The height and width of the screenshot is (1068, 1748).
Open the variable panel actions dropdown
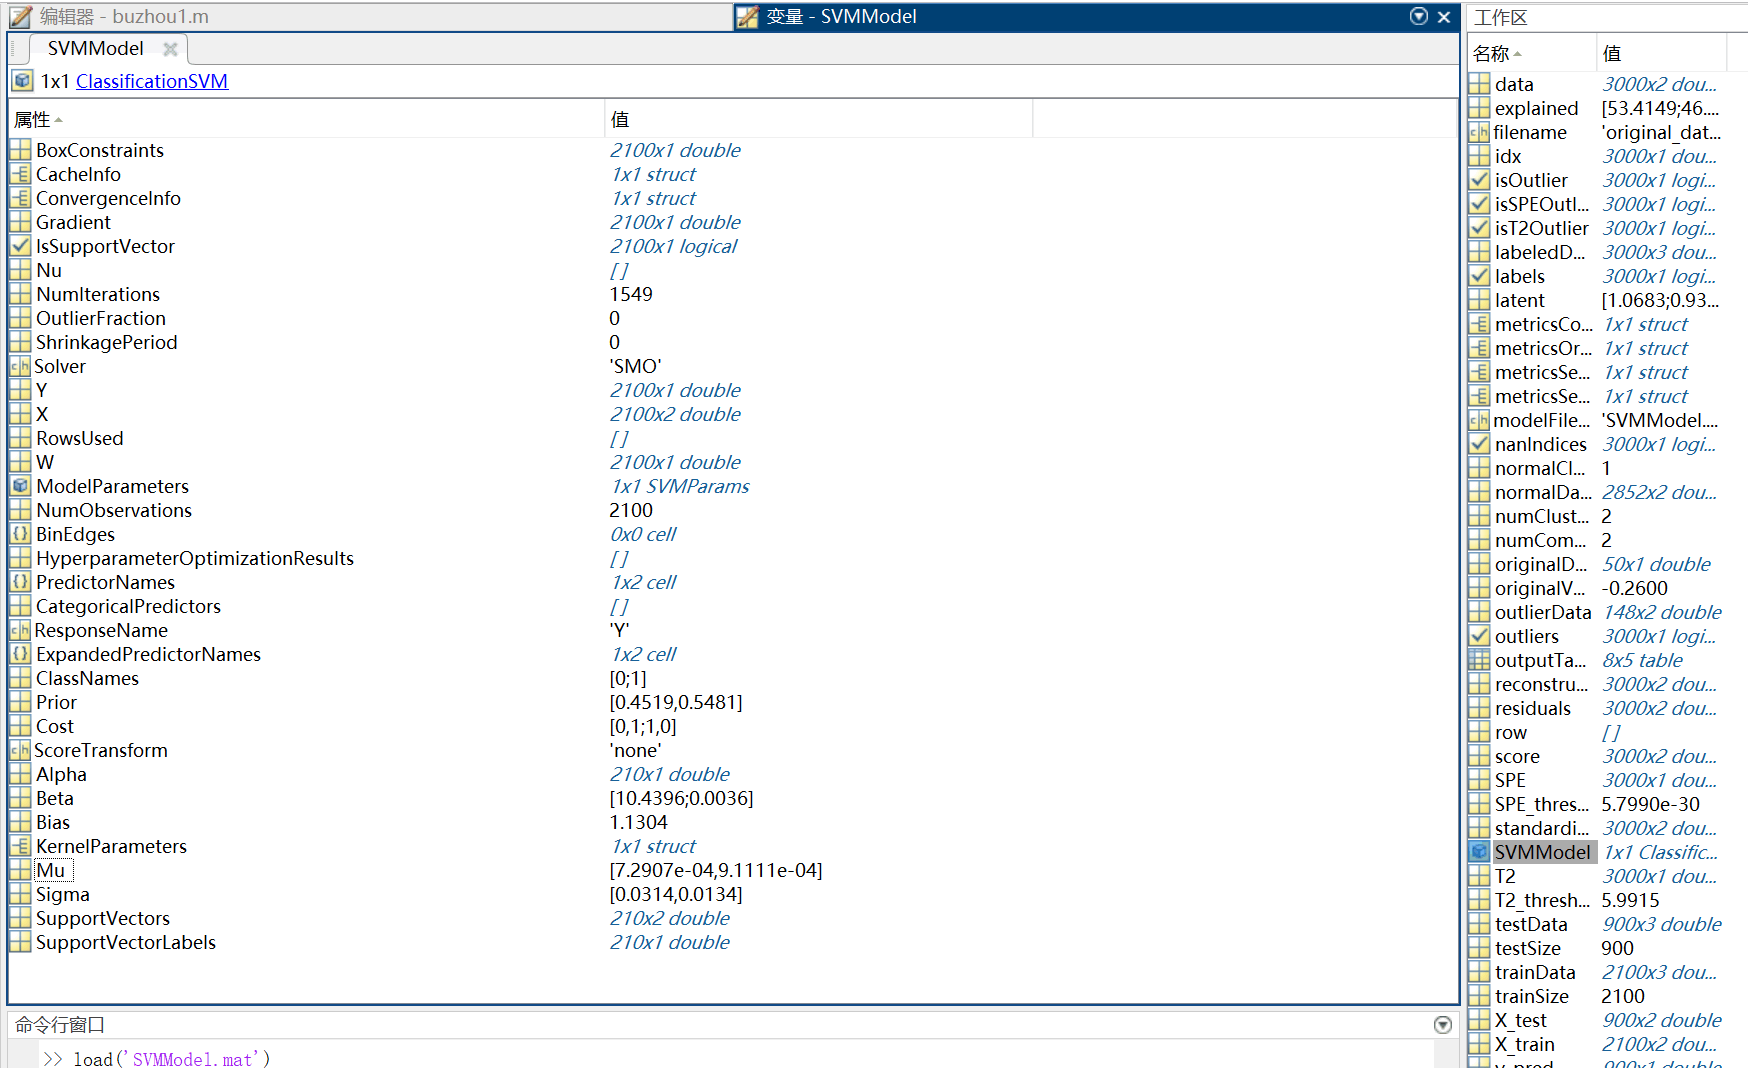click(x=1418, y=16)
